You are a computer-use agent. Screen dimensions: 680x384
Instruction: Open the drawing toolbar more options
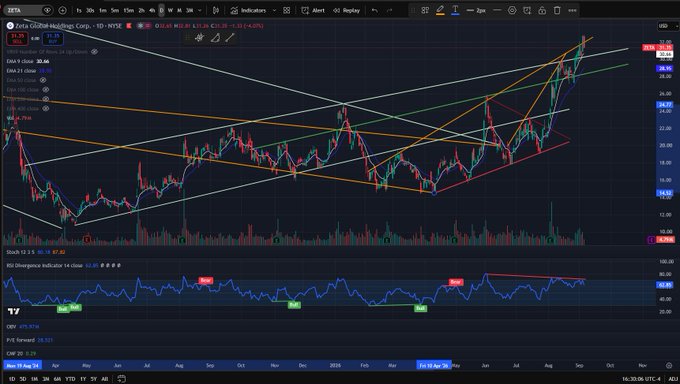click(x=572, y=10)
